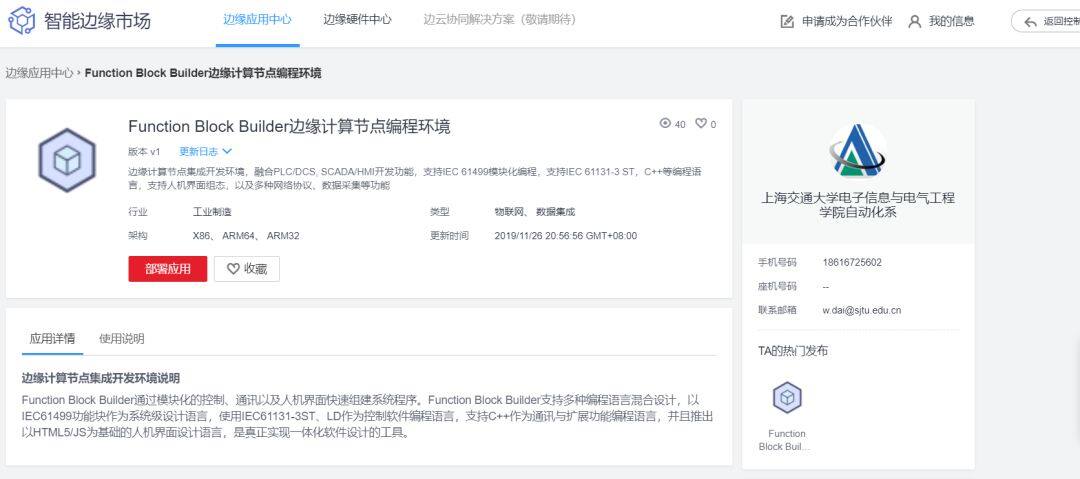Screen dimensions: 1080x479
Task: Click the 智能边缘市场 logo icon
Action: click(21, 21)
